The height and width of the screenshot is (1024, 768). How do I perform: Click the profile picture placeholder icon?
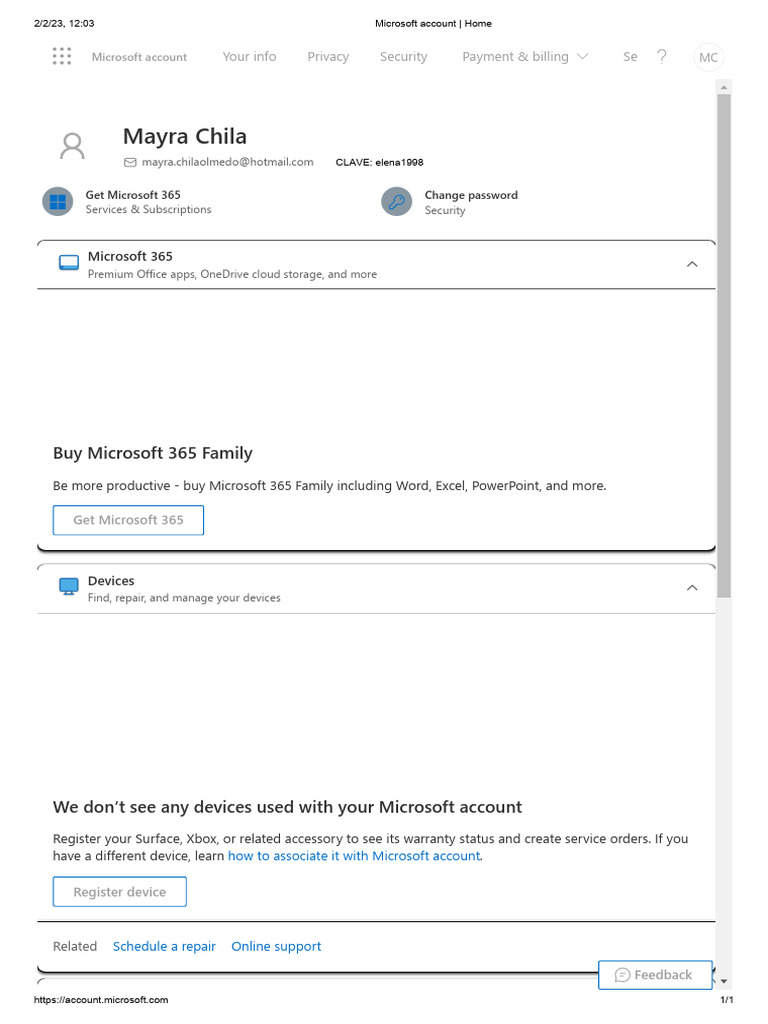coord(72,146)
